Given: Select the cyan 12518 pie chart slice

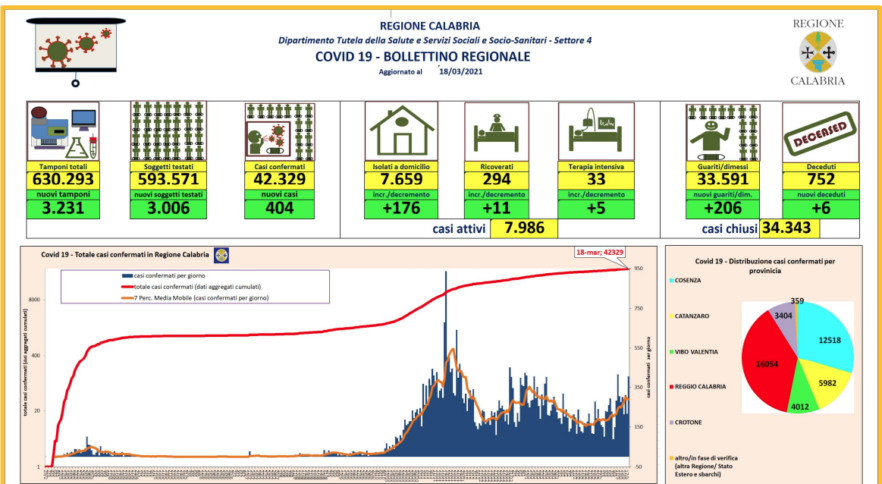Looking at the screenshot, I should tap(822, 340).
